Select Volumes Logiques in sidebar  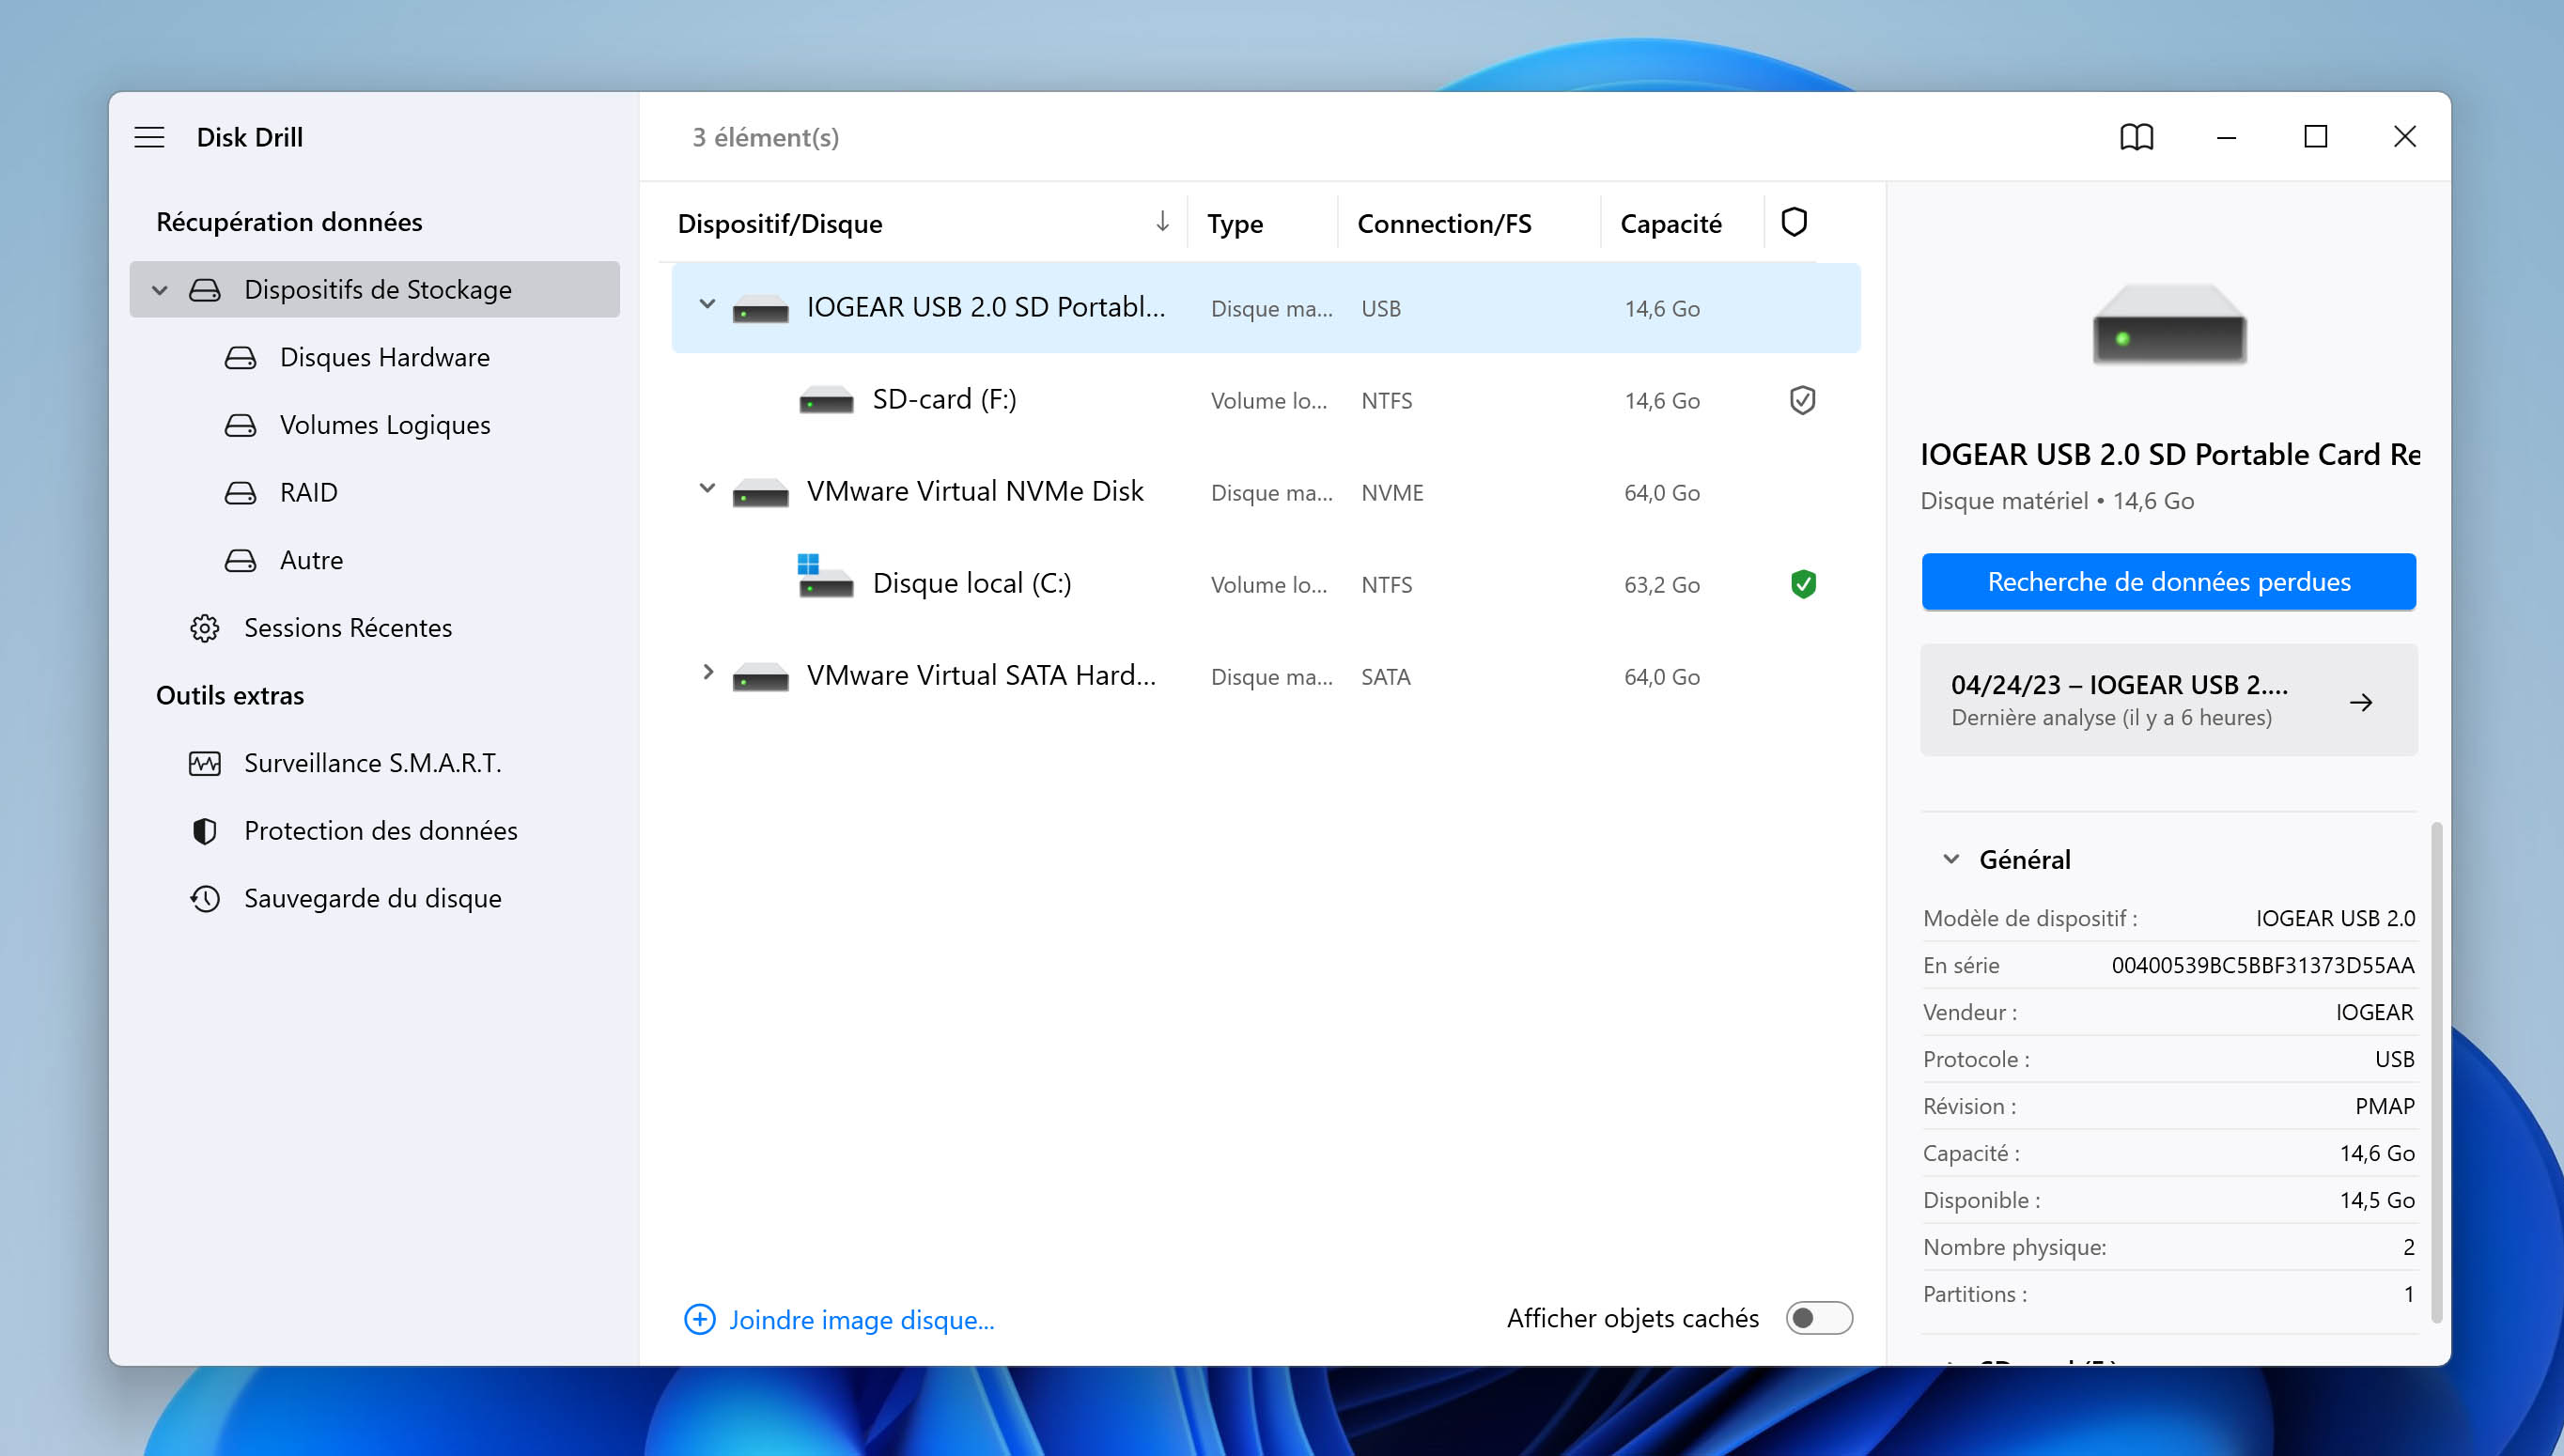pos(384,425)
